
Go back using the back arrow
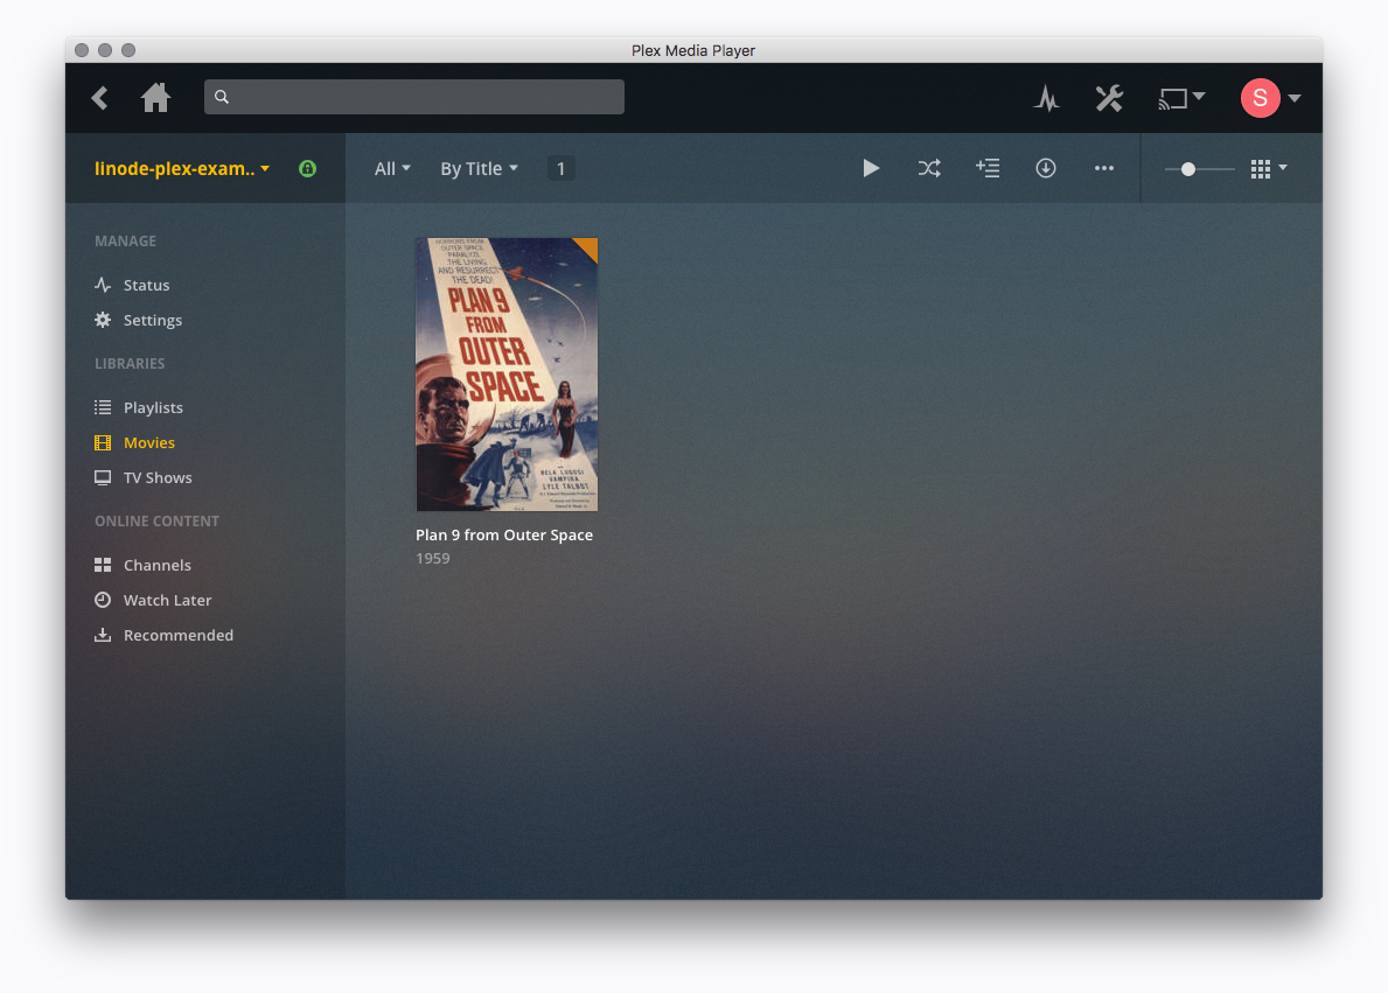coord(100,97)
